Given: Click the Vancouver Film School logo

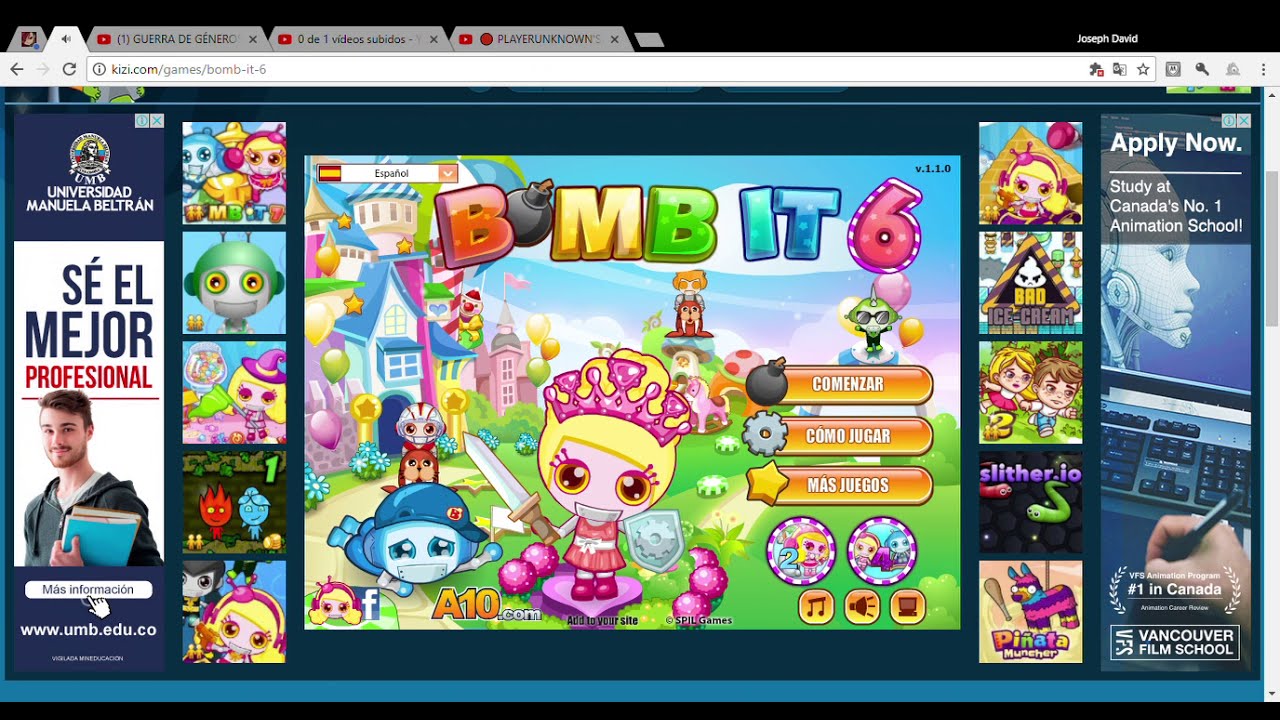Looking at the screenshot, I should [1175, 642].
